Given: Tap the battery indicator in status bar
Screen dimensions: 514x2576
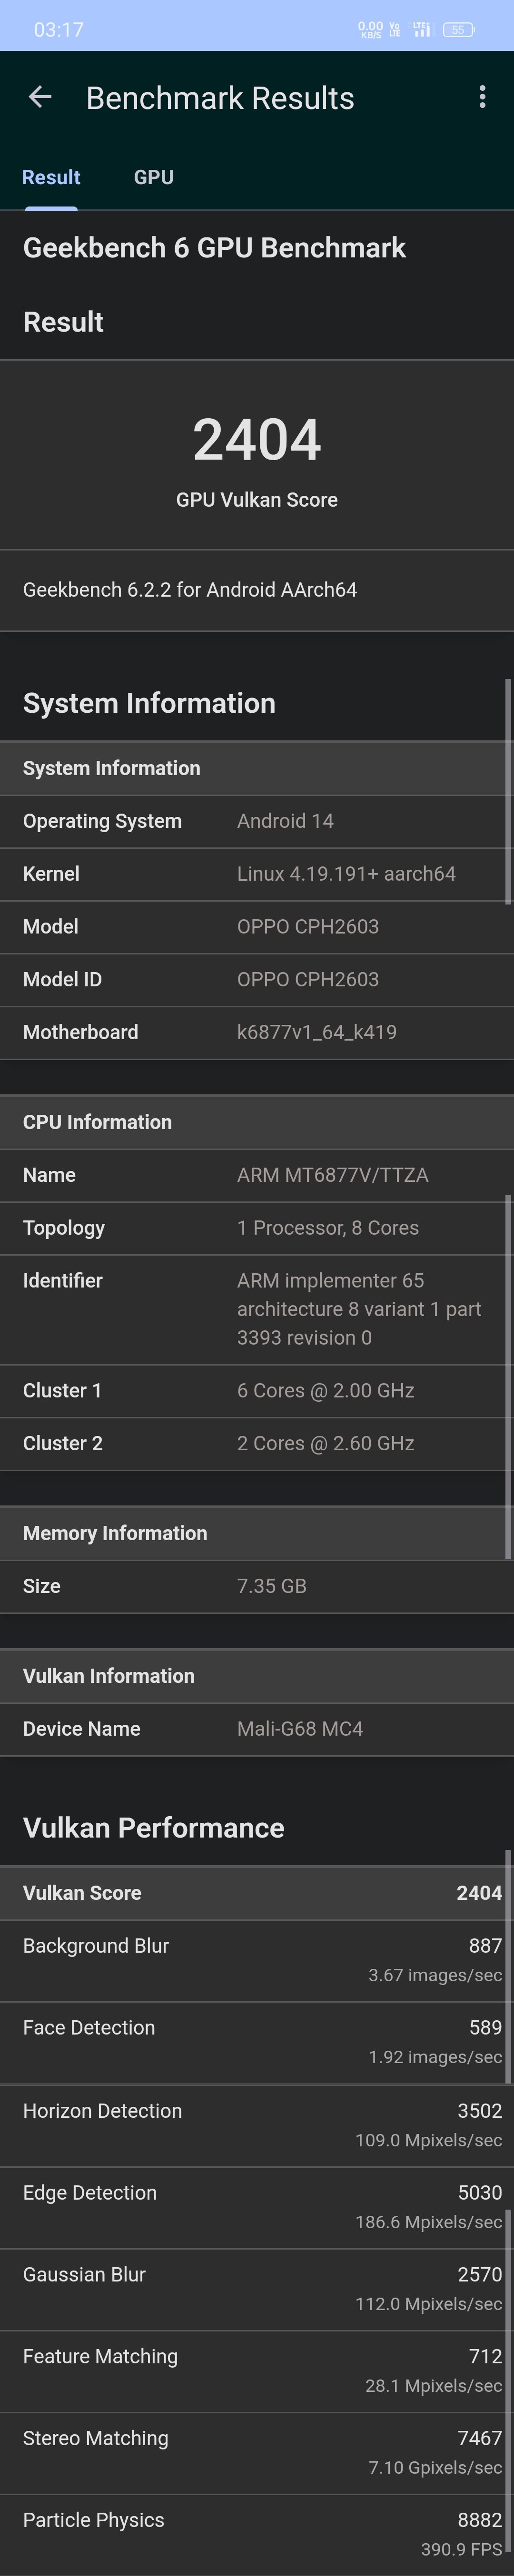Looking at the screenshot, I should click(x=459, y=30).
